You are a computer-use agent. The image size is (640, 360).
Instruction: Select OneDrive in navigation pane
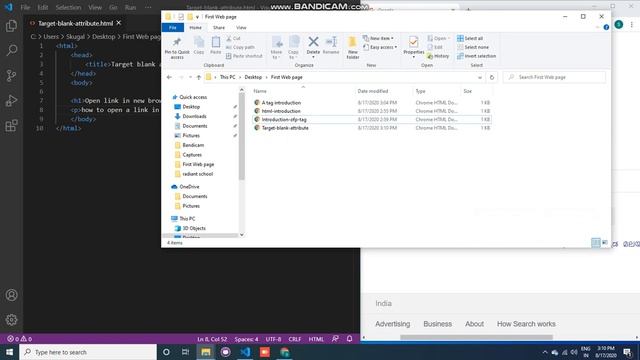189,187
